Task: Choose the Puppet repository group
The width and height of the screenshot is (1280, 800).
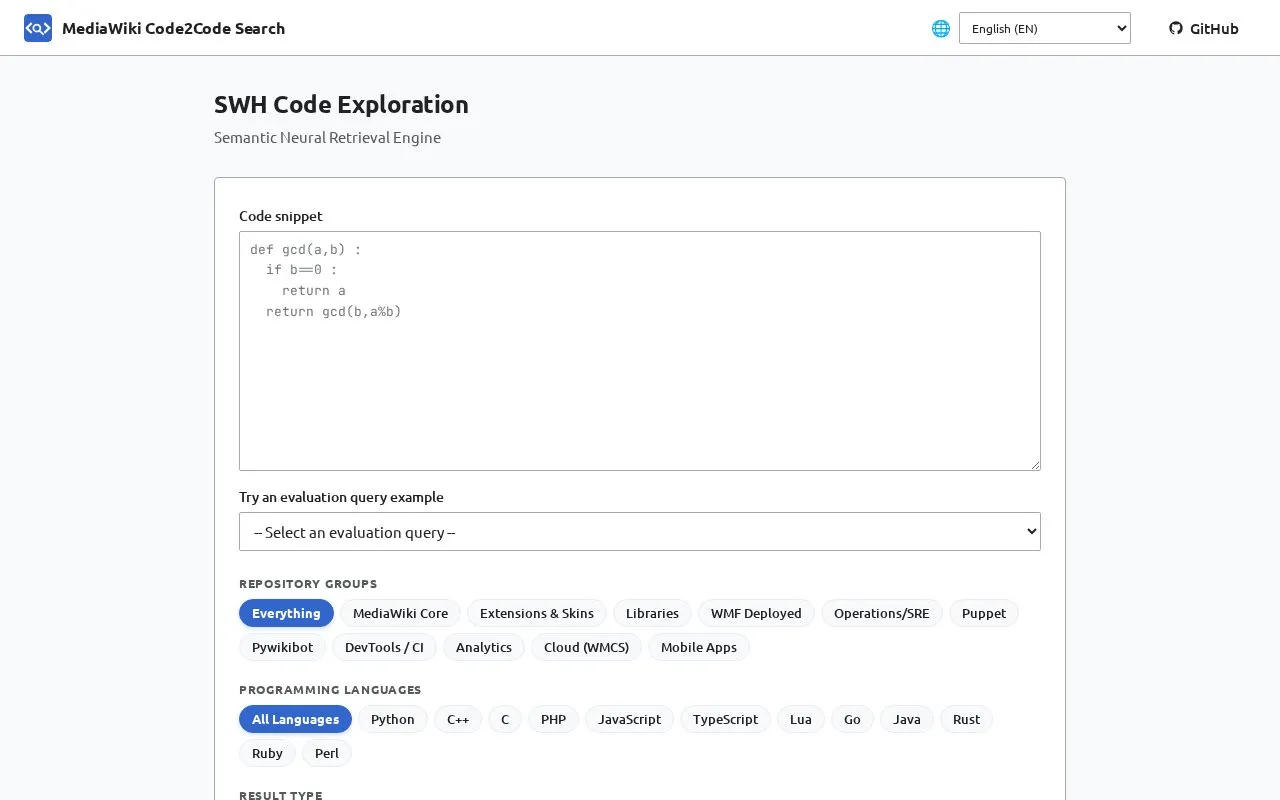Action: click(984, 613)
